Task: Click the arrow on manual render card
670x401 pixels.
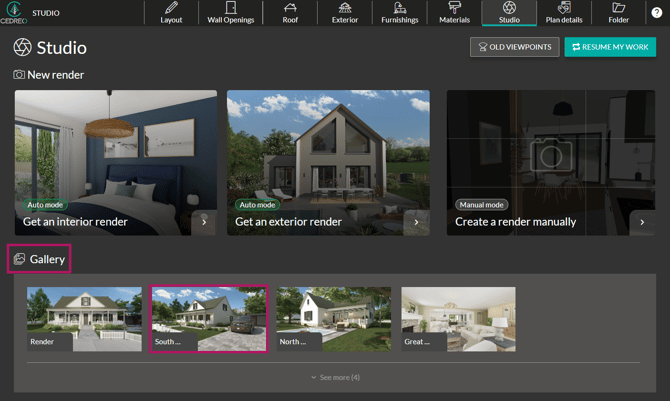Action: pos(642,222)
